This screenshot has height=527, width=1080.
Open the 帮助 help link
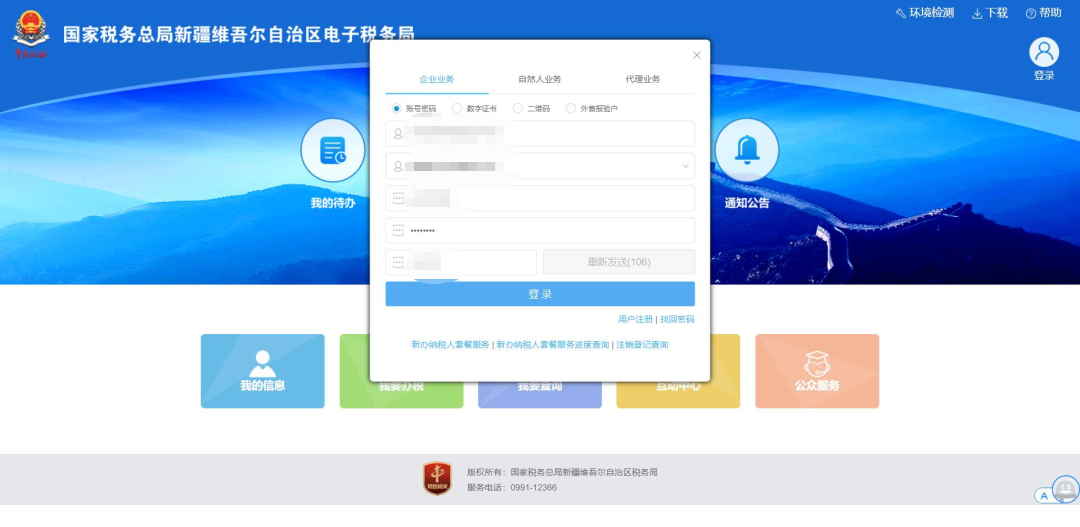coord(1043,13)
